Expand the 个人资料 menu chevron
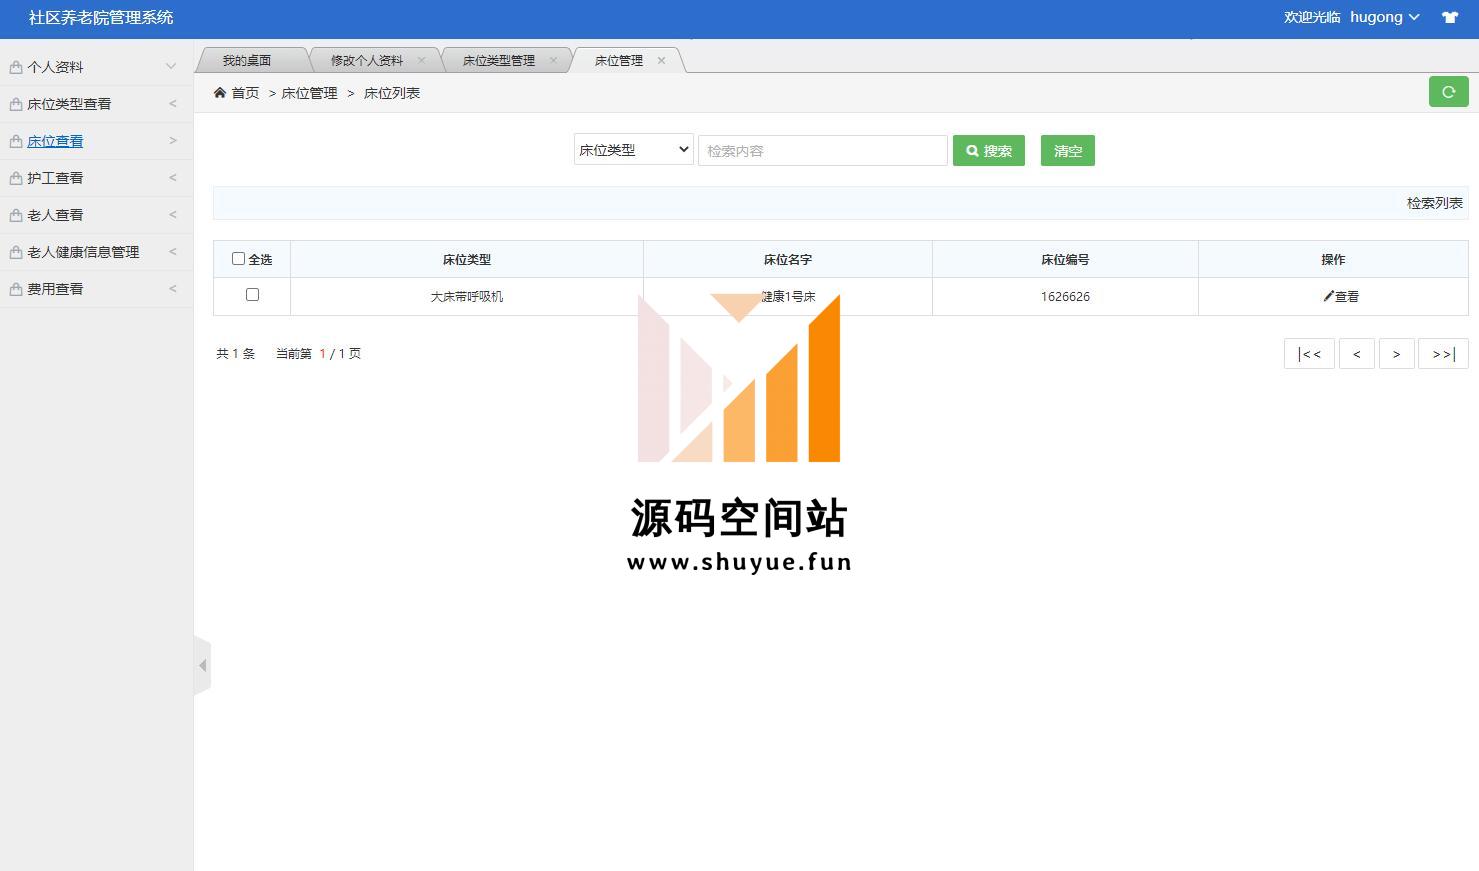The image size is (1479, 871). pos(171,67)
